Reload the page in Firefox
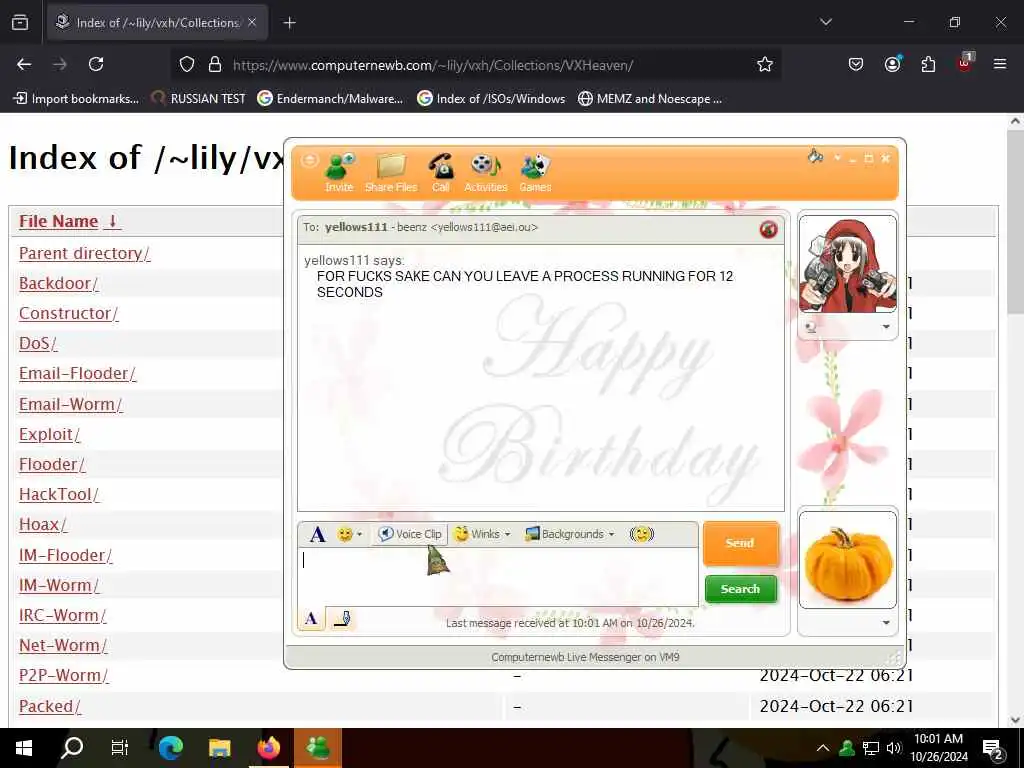1024x768 pixels. coord(96,64)
